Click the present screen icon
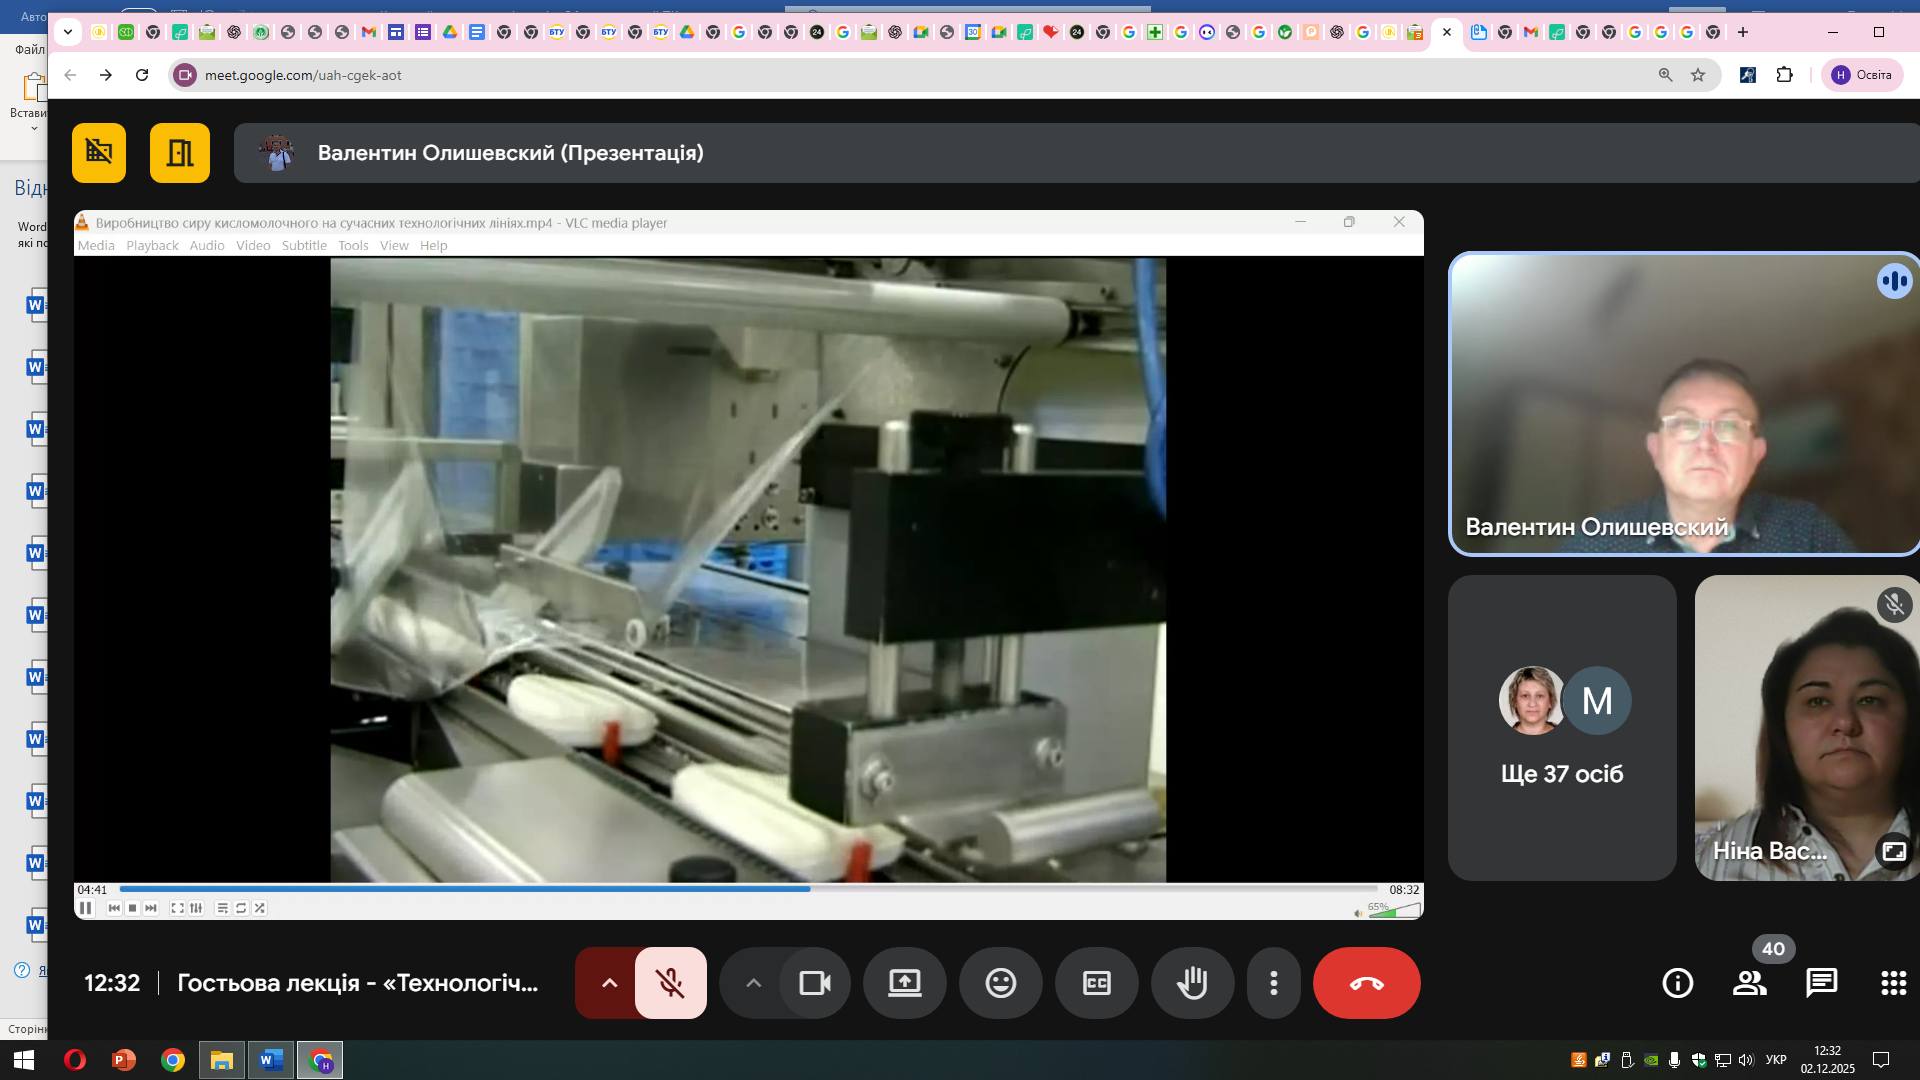The width and height of the screenshot is (1920, 1080). (x=904, y=983)
